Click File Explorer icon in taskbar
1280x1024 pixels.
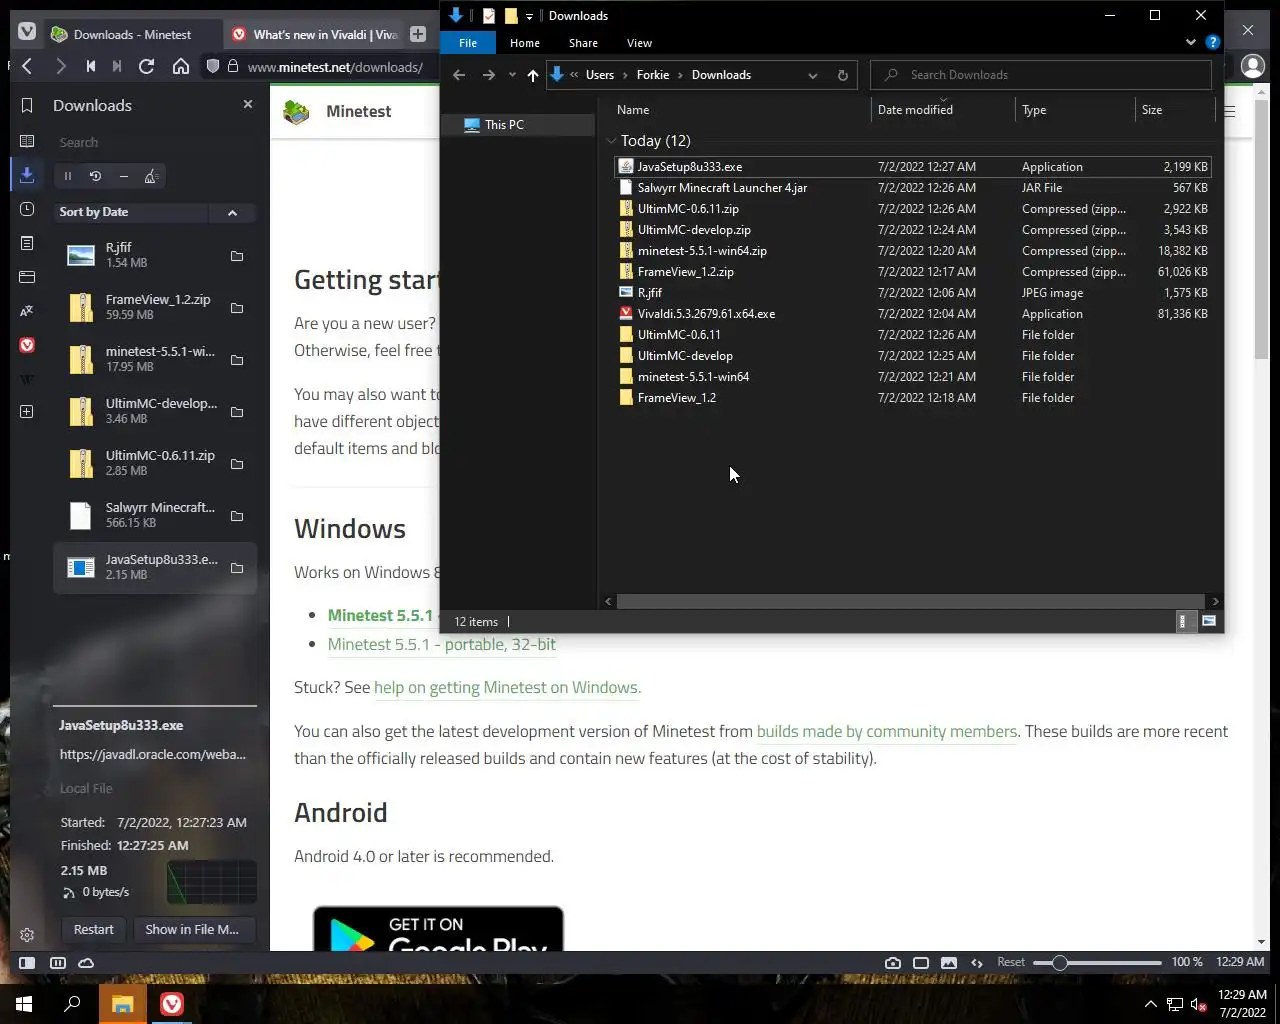(x=122, y=1004)
